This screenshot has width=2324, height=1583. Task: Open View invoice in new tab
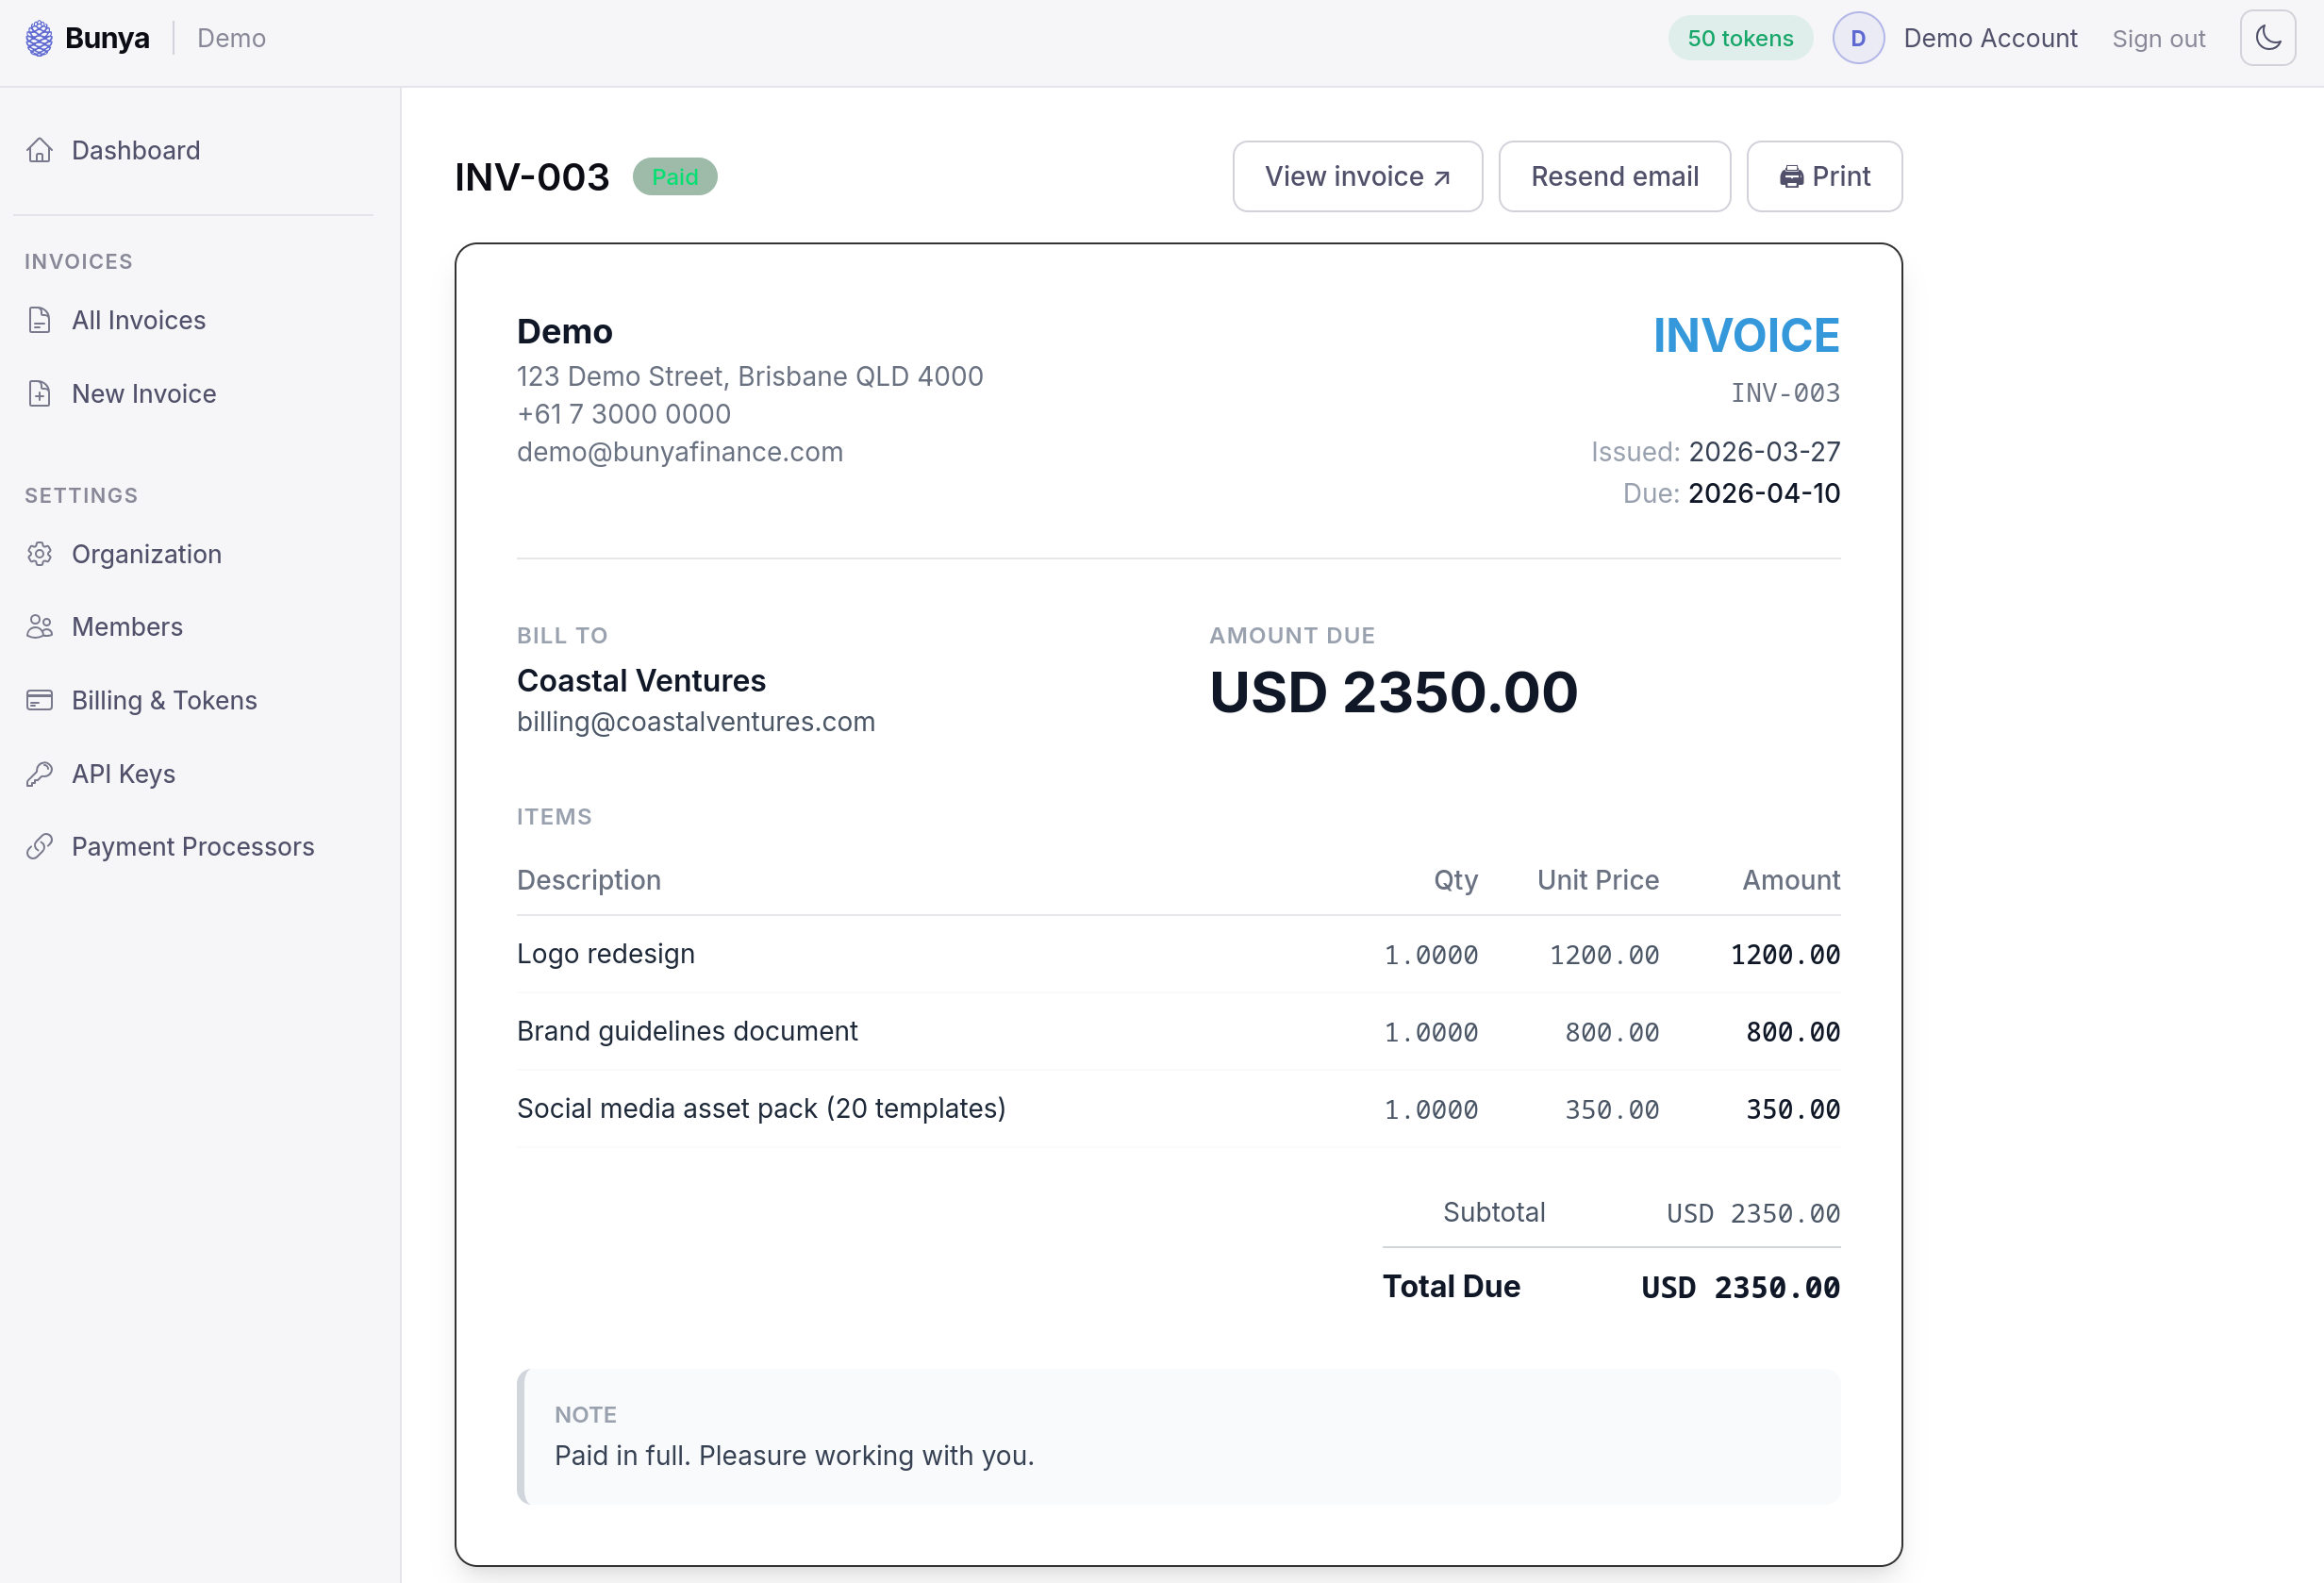(1357, 177)
